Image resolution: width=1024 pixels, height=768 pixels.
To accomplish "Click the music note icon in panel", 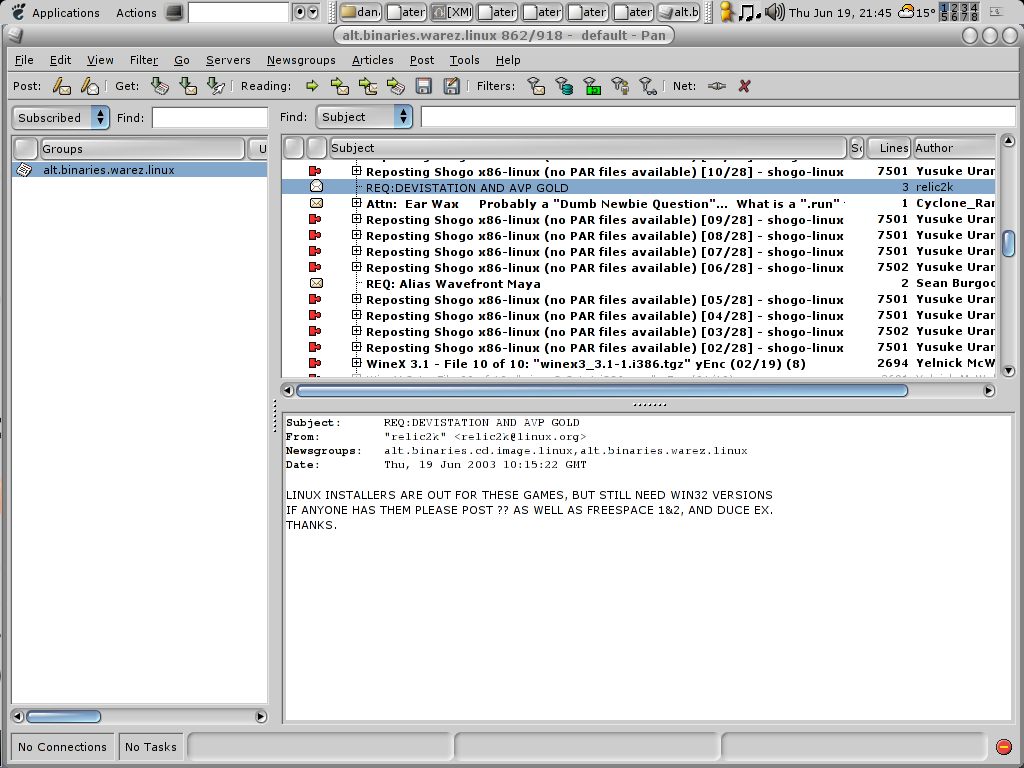I will click(x=749, y=12).
